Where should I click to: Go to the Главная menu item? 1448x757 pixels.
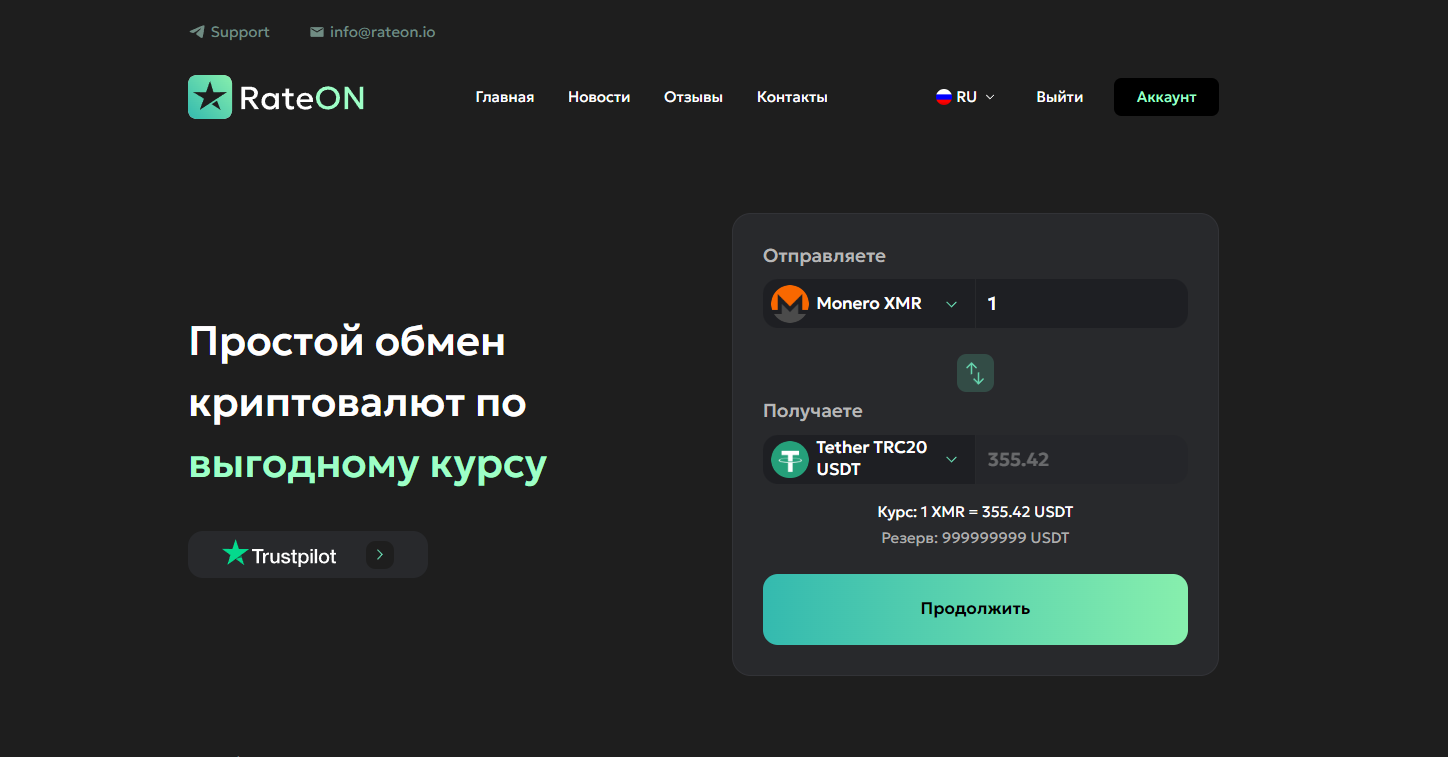(x=504, y=97)
